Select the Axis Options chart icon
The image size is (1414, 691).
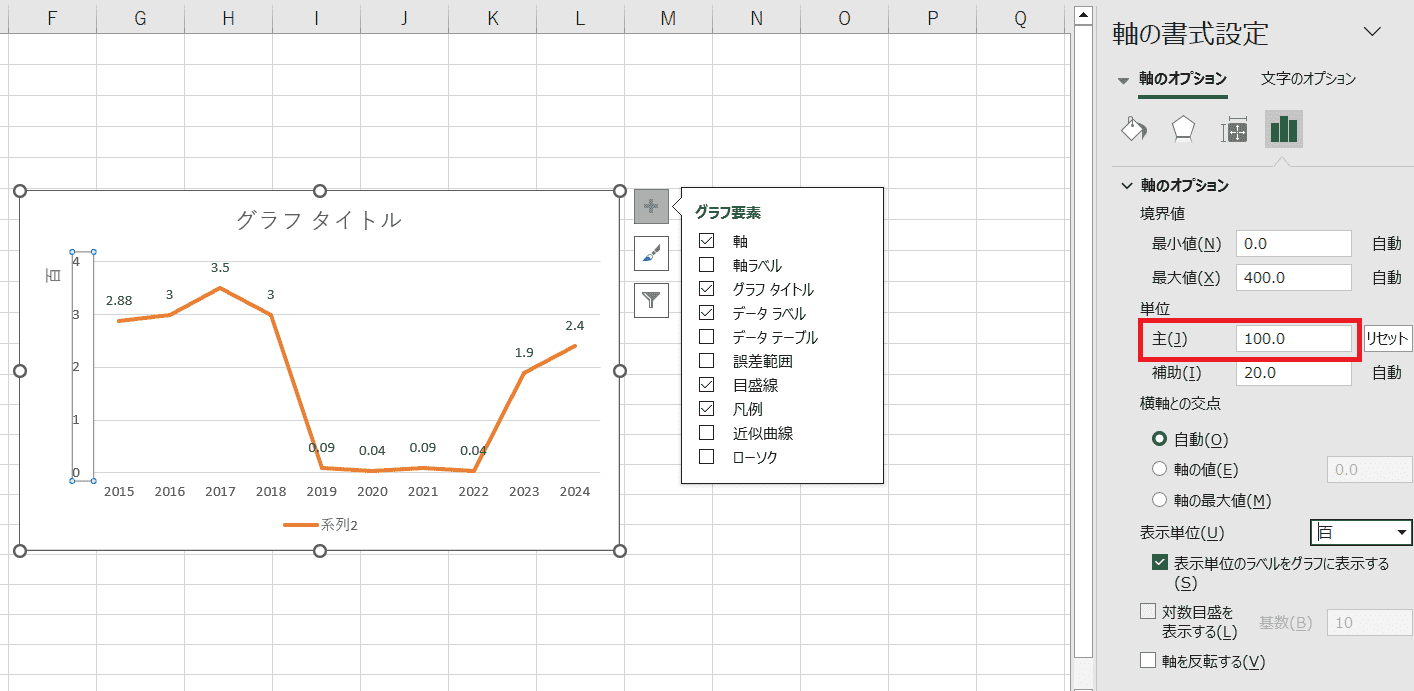[1284, 129]
